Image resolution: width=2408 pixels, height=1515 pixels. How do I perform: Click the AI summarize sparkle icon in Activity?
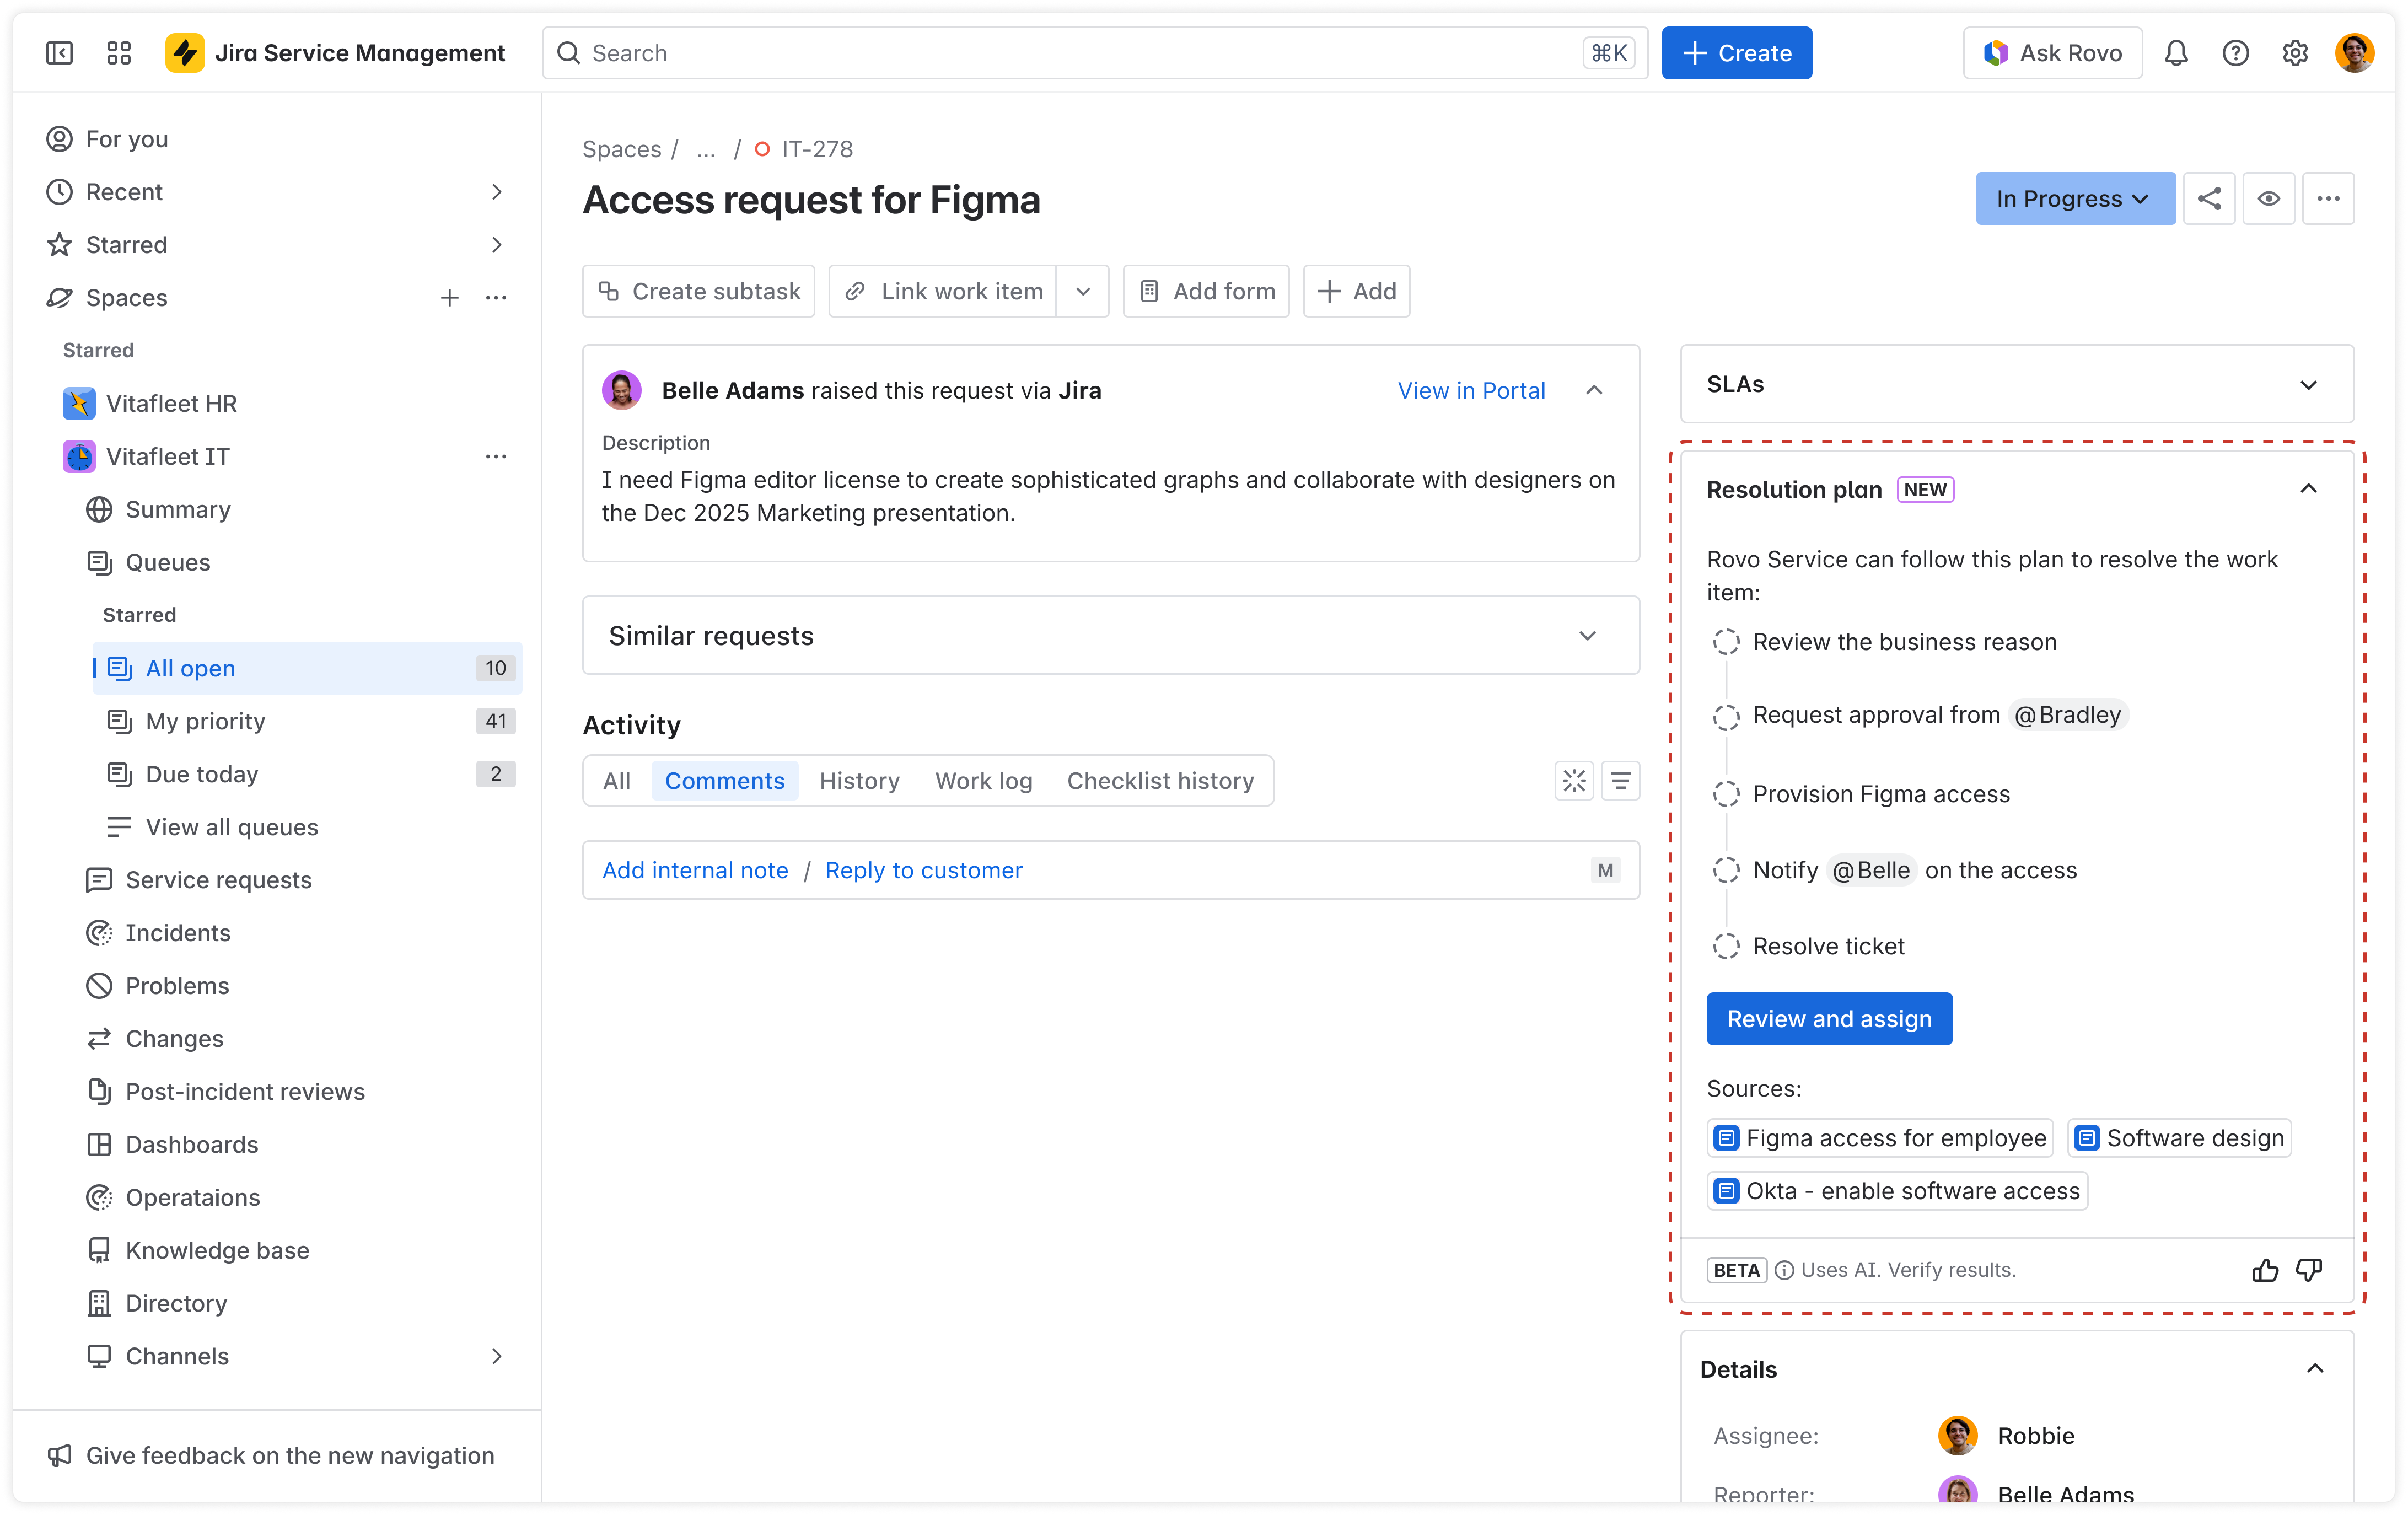tap(1574, 780)
